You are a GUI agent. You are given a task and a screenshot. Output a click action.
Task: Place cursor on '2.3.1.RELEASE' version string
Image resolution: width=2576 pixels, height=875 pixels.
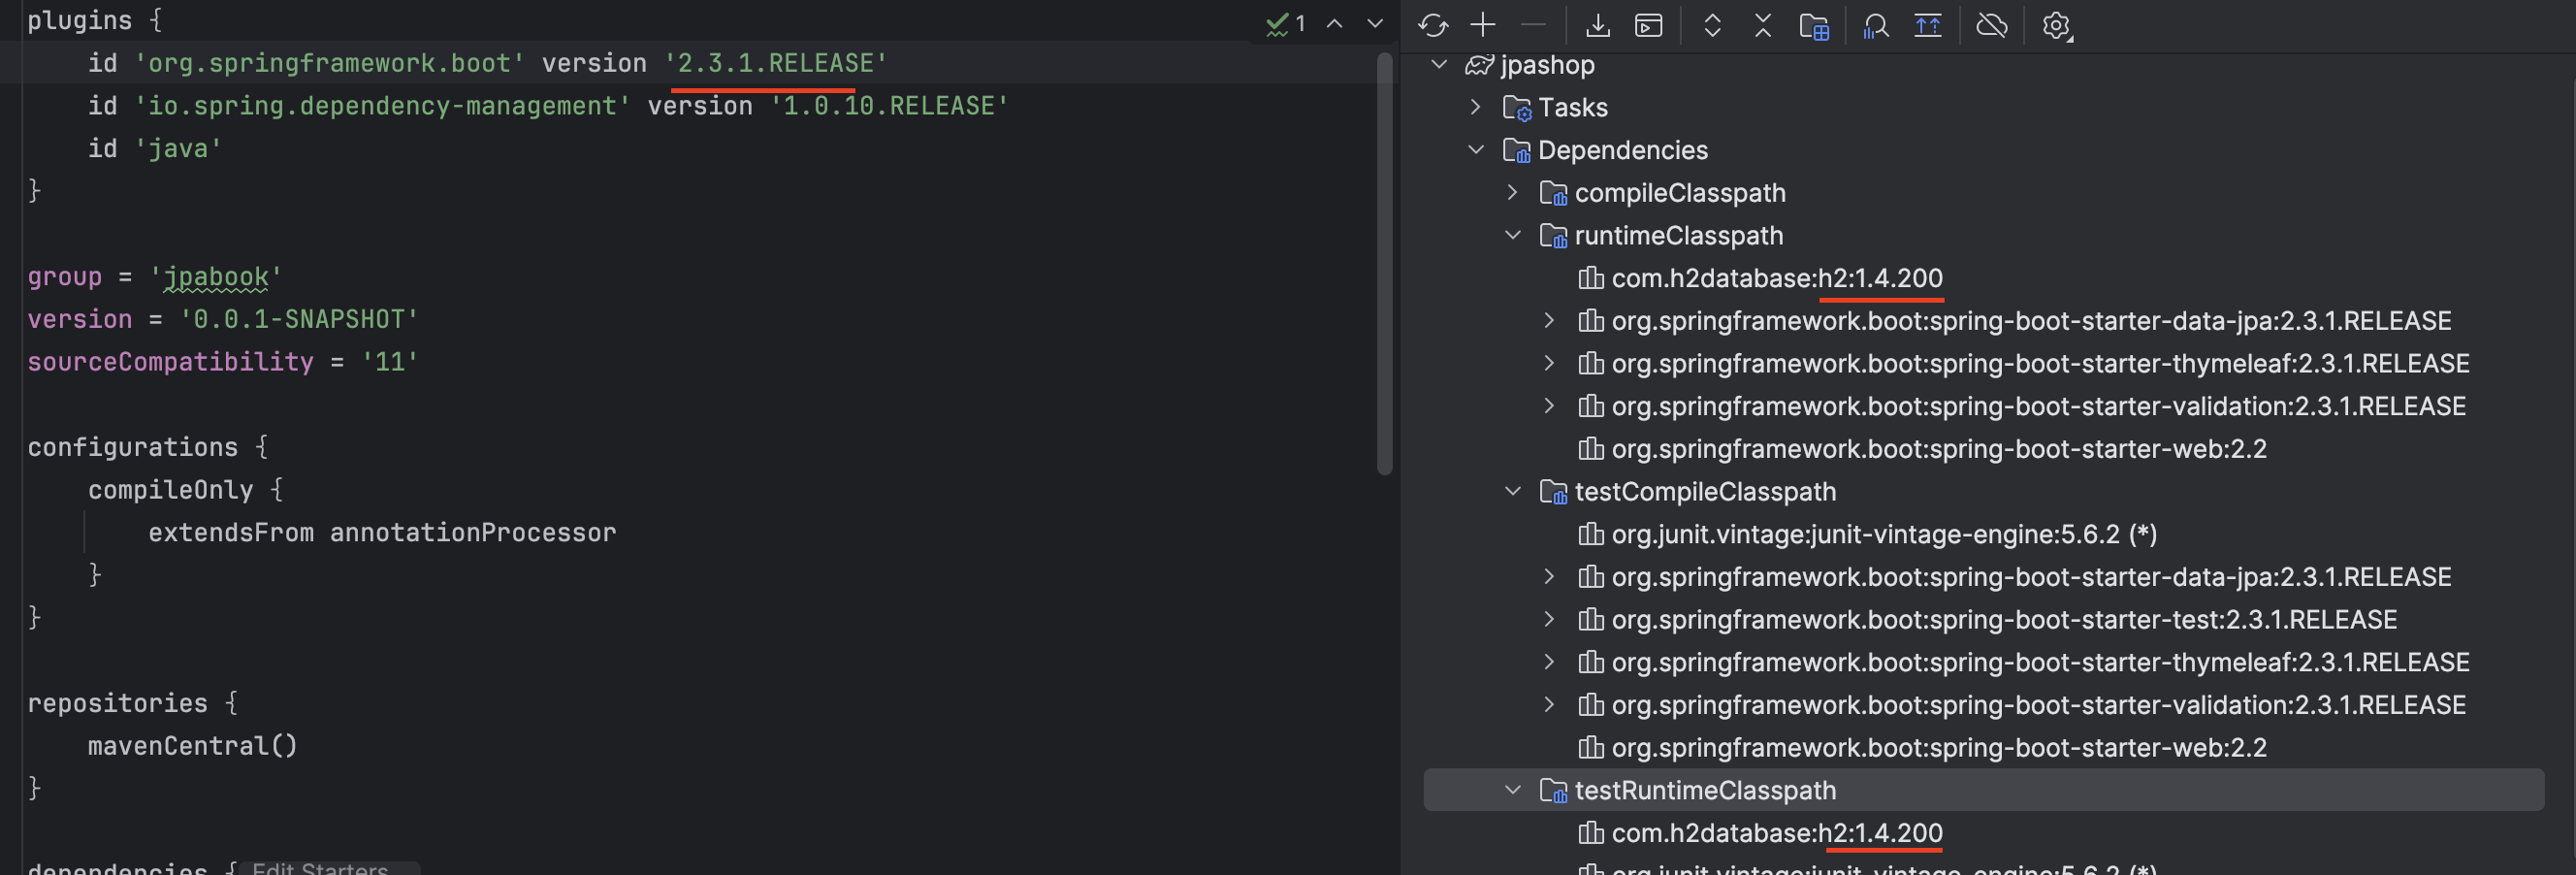pos(775,63)
